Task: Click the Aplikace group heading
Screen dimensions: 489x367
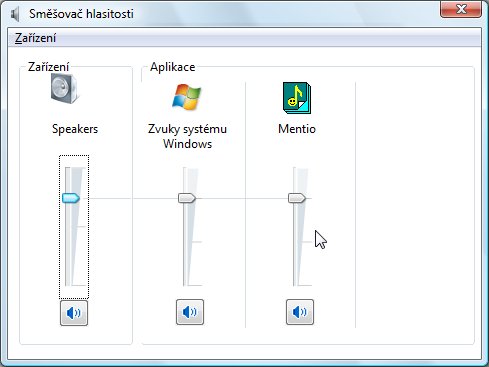Action: tap(173, 67)
